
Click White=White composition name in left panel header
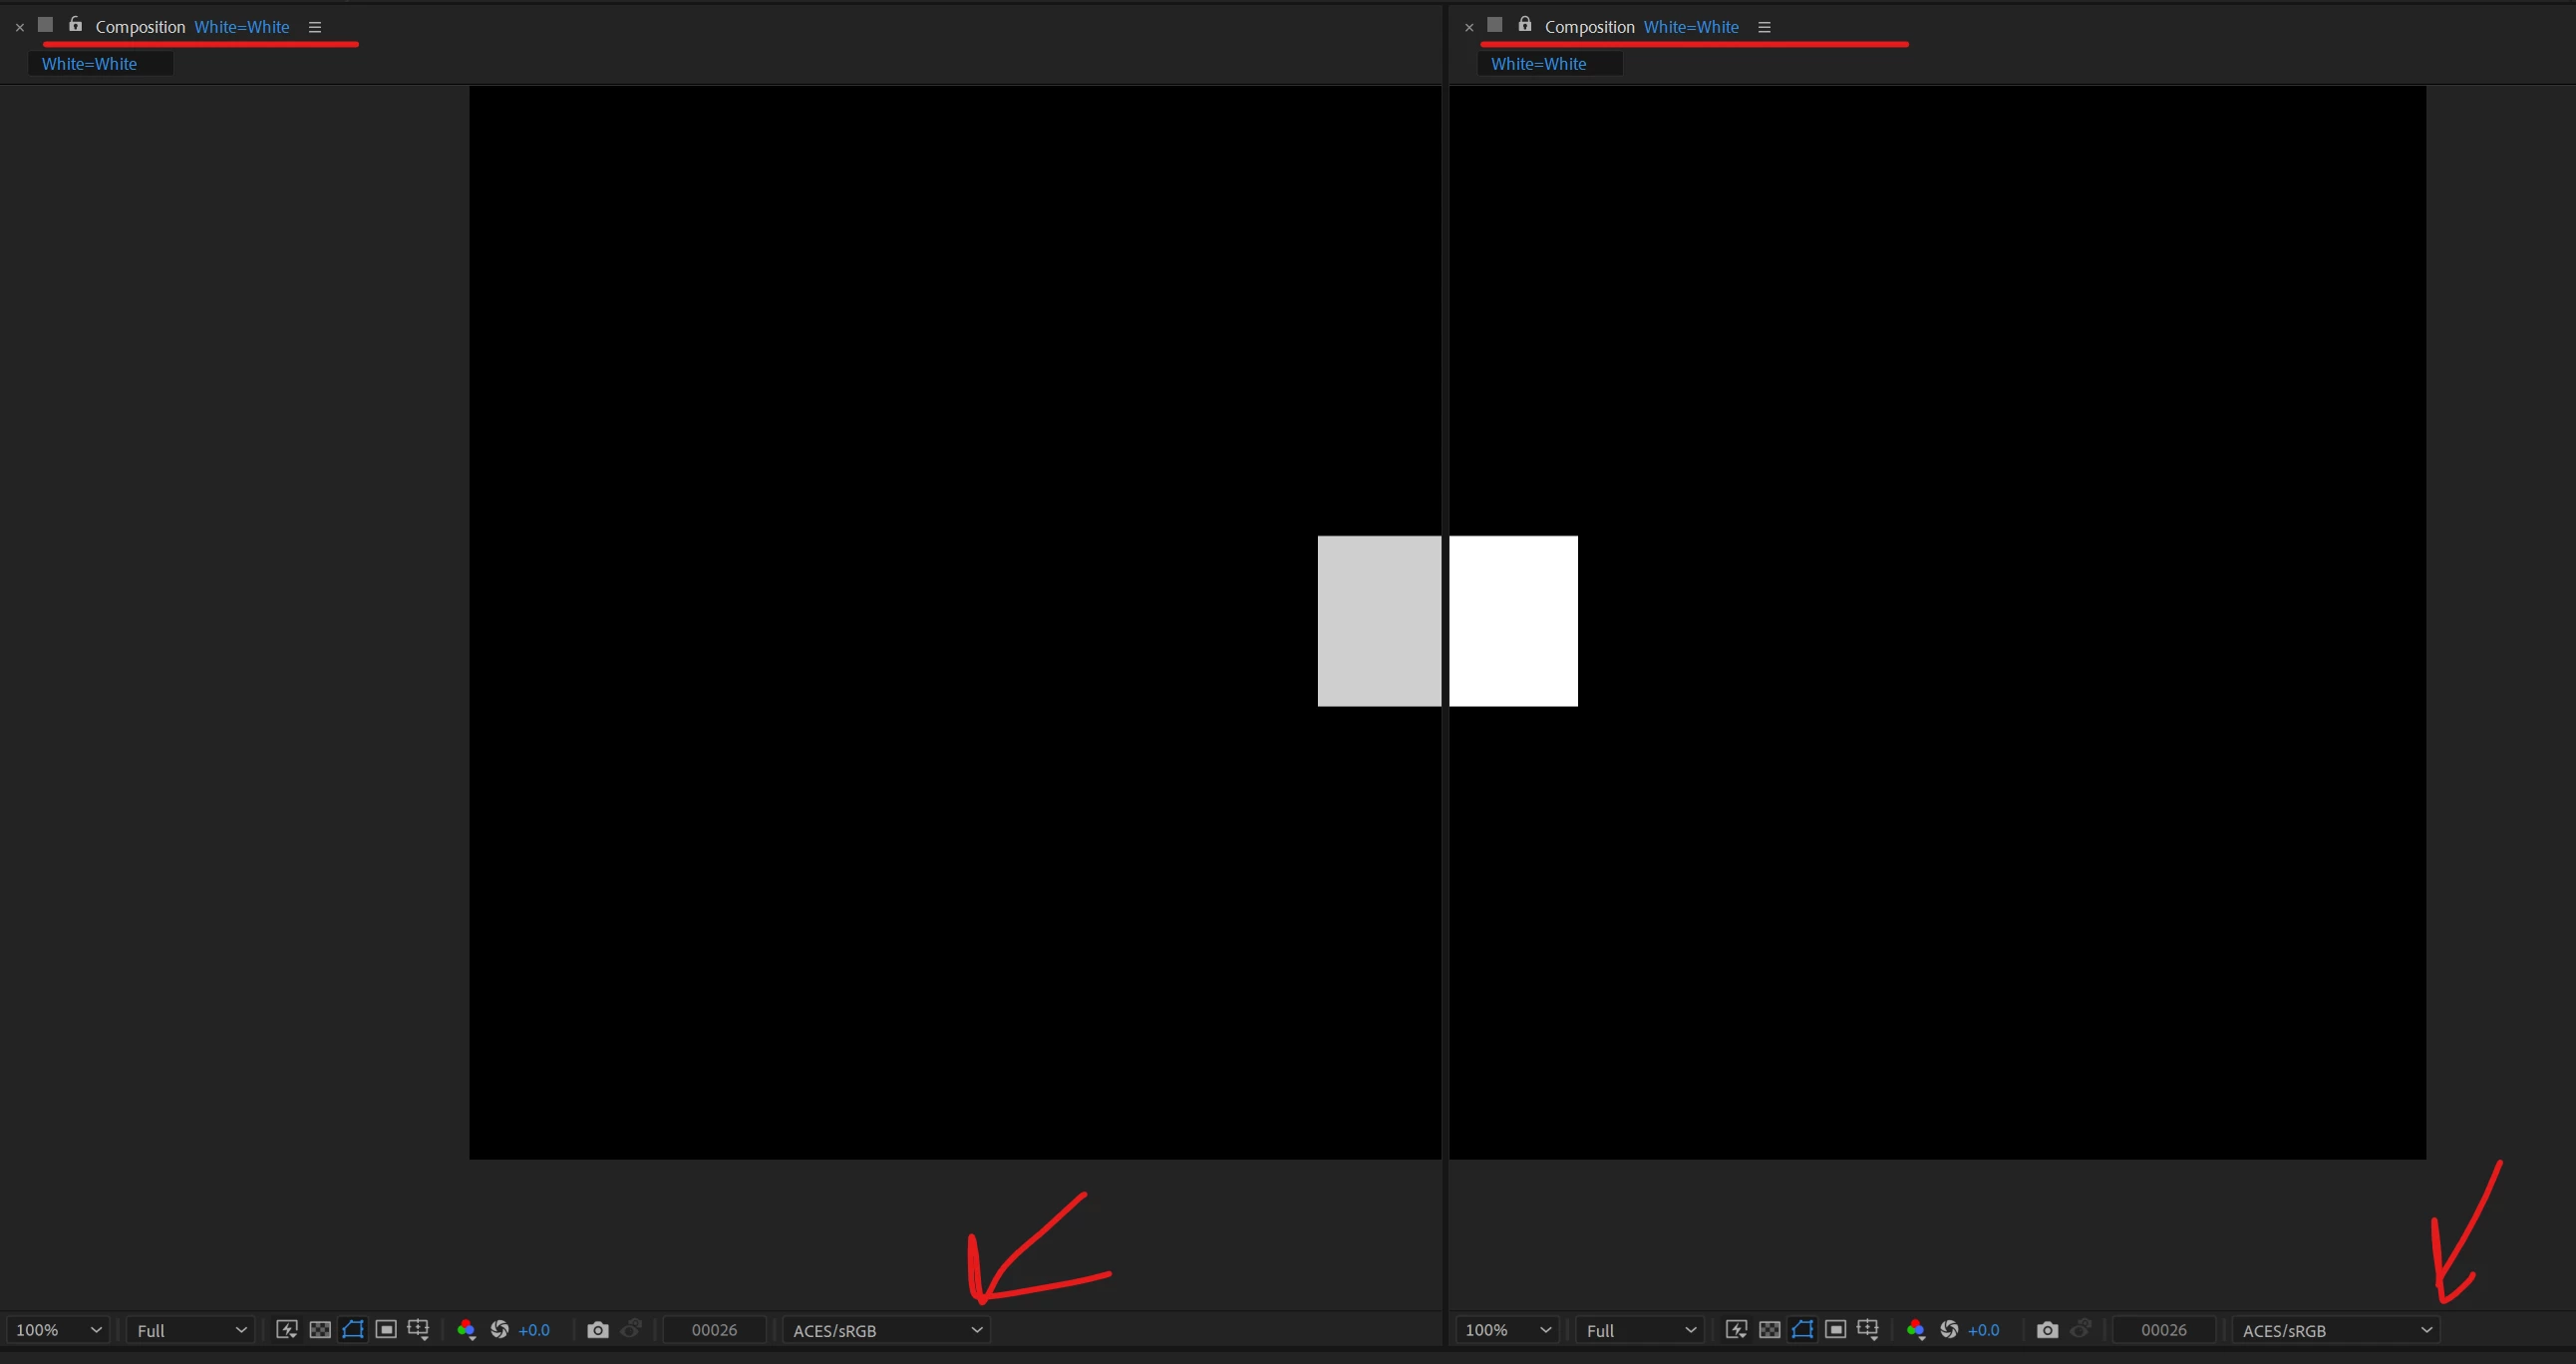(x=242, y=27)
